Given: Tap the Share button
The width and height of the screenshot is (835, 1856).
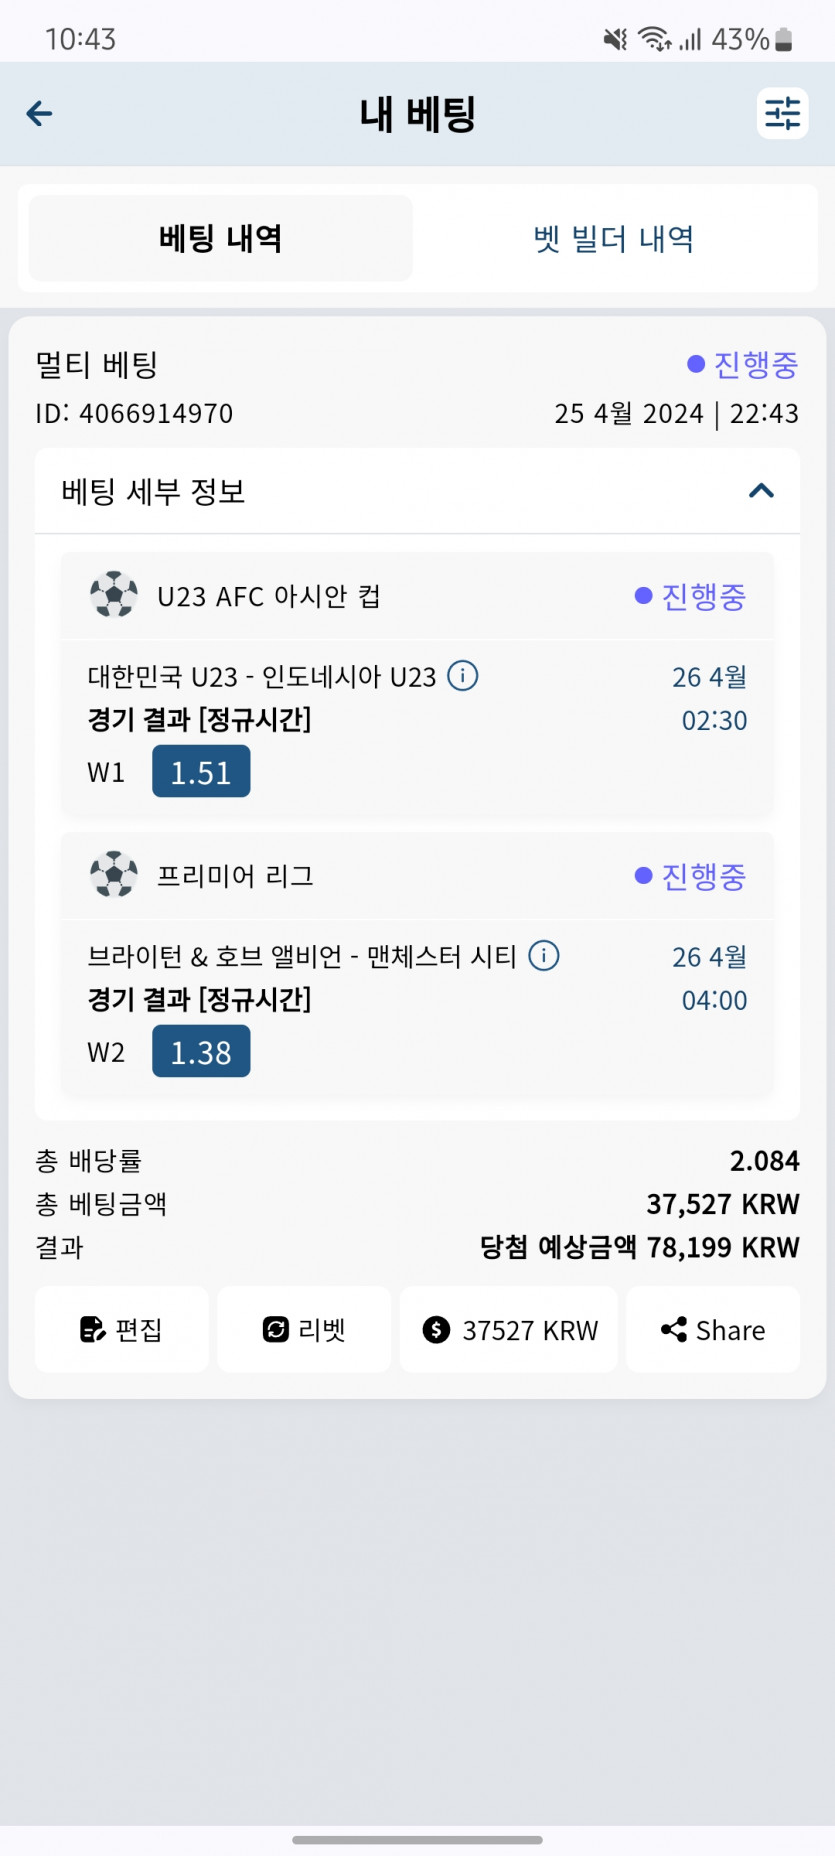Looking at the screenshot, I should click(x=713, y=1330).
